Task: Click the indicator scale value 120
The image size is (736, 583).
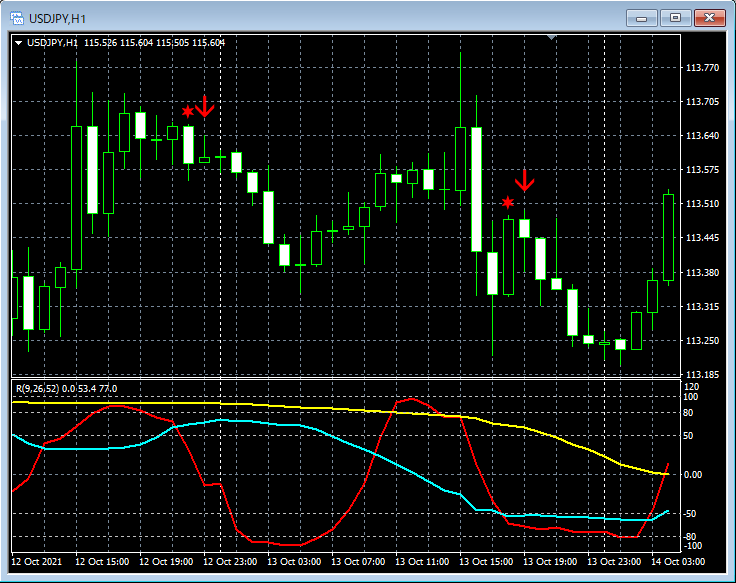Action: tap(692, 387)
